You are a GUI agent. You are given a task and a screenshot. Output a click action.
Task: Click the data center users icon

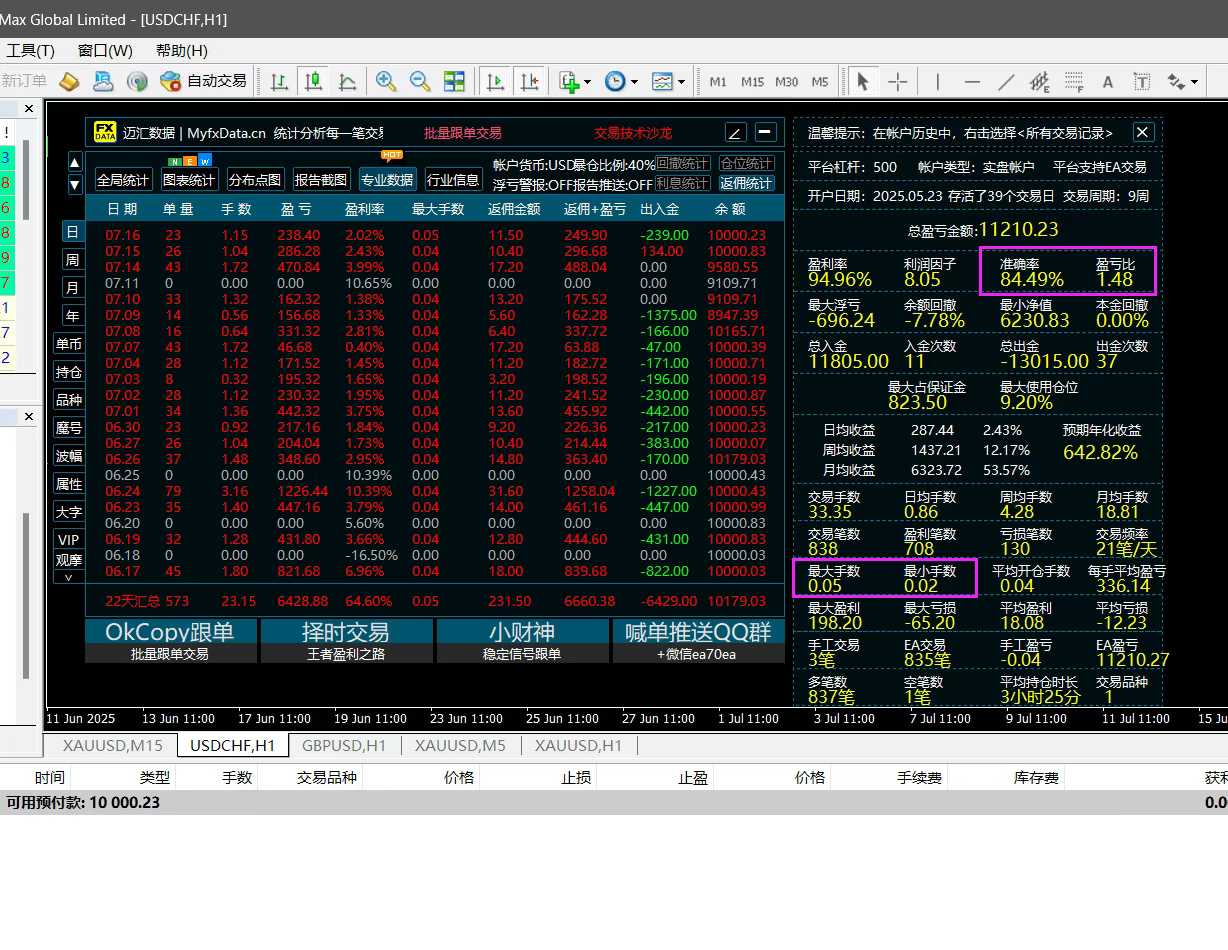[x=103, y=81]
